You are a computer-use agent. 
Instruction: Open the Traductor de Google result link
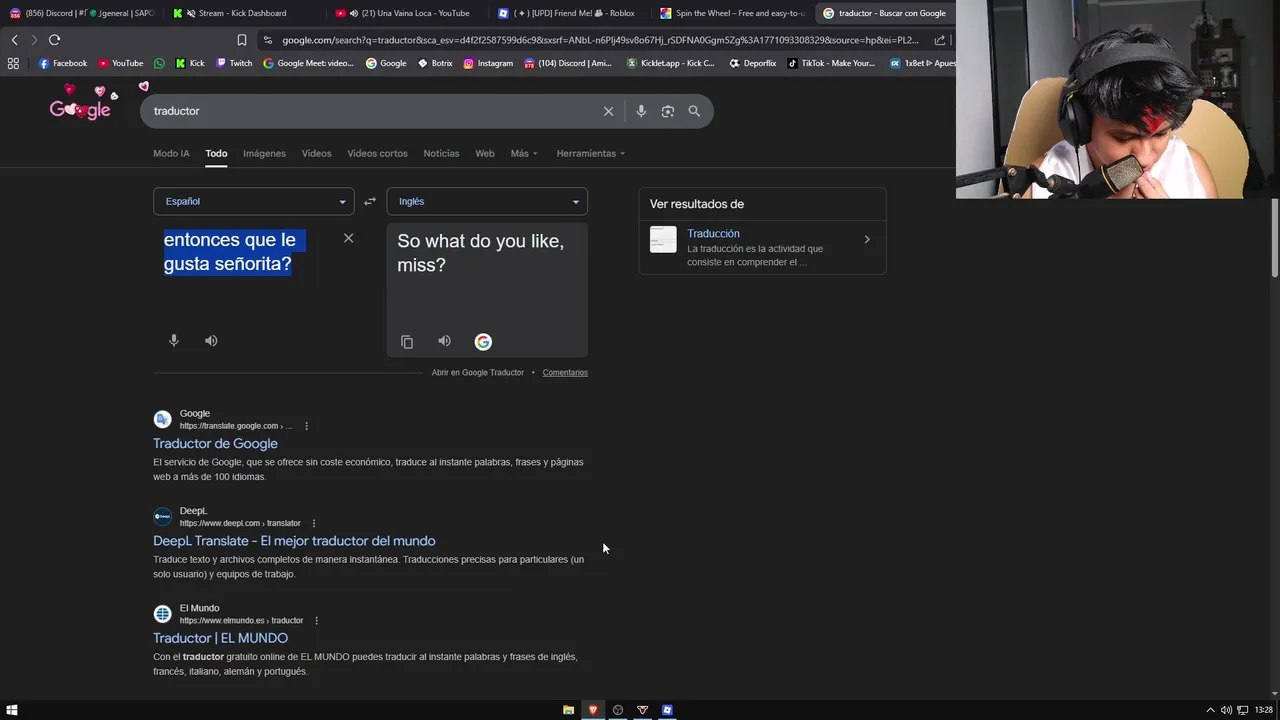click(x=215, y=444)
